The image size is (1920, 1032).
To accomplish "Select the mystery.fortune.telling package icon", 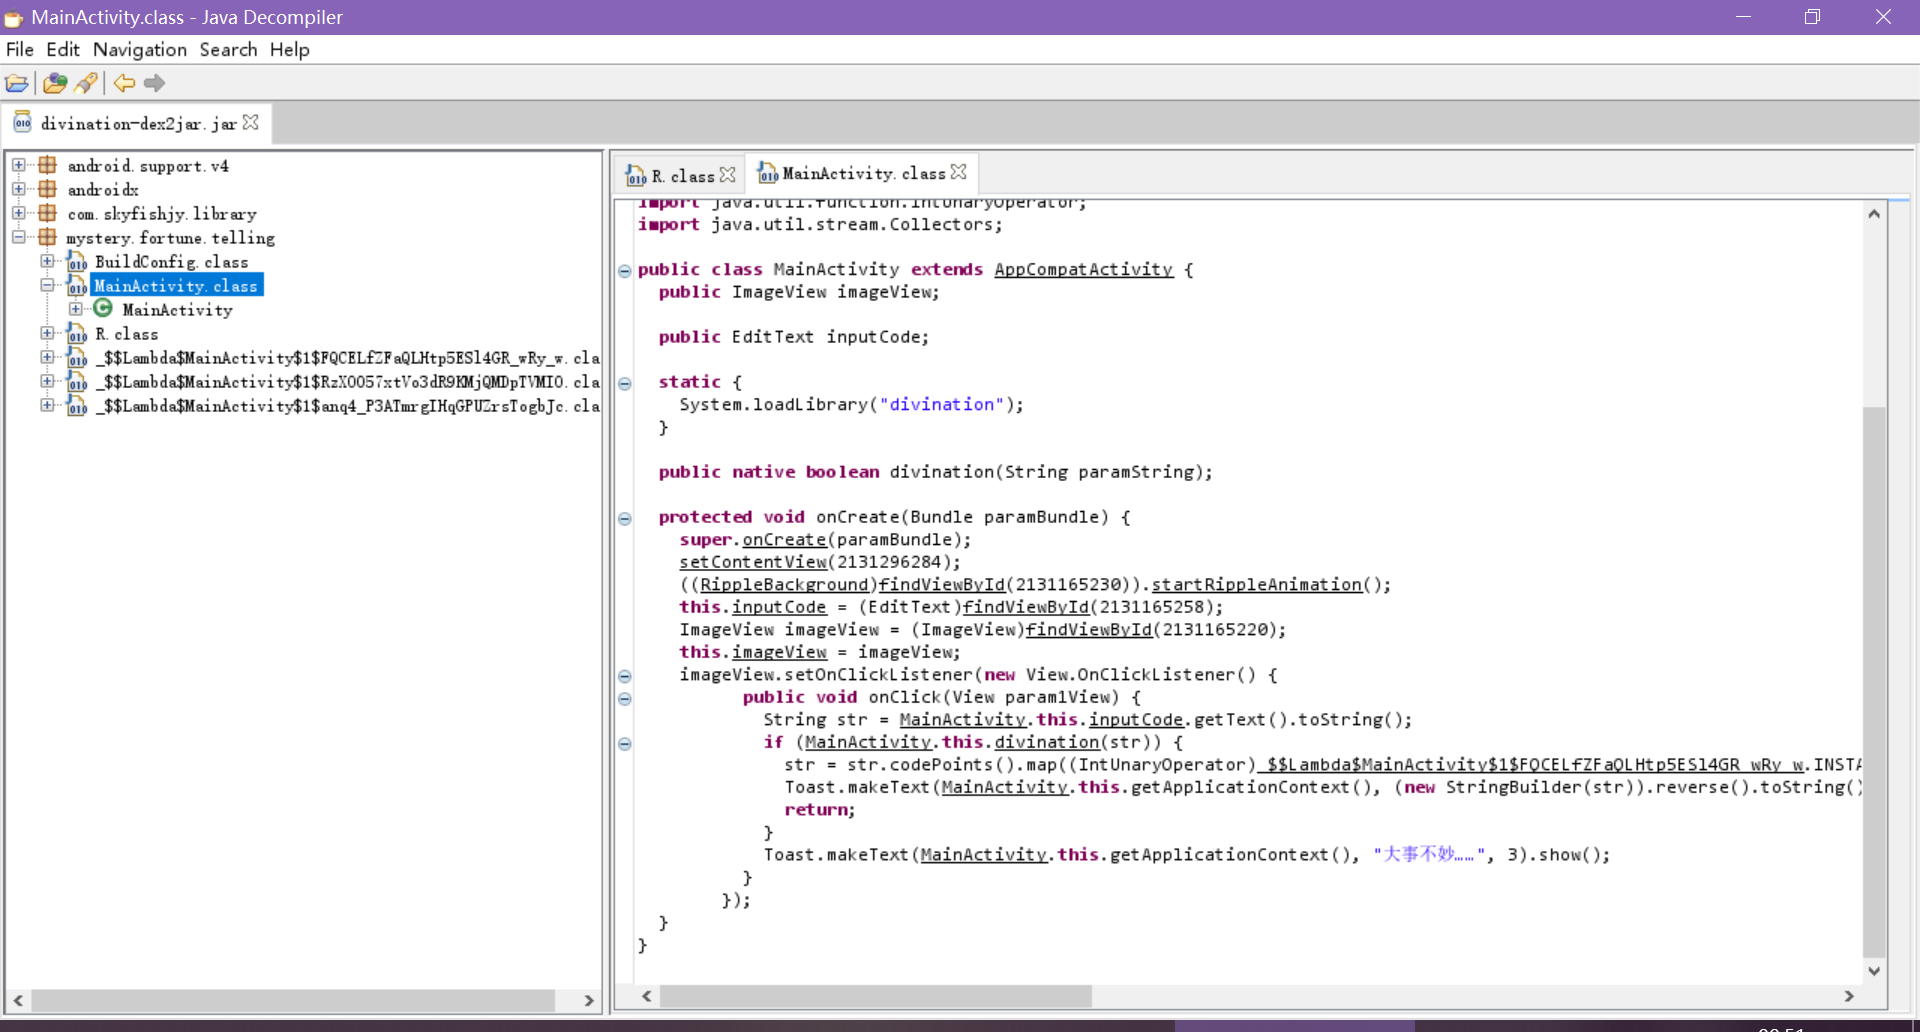I will point(47,237).
